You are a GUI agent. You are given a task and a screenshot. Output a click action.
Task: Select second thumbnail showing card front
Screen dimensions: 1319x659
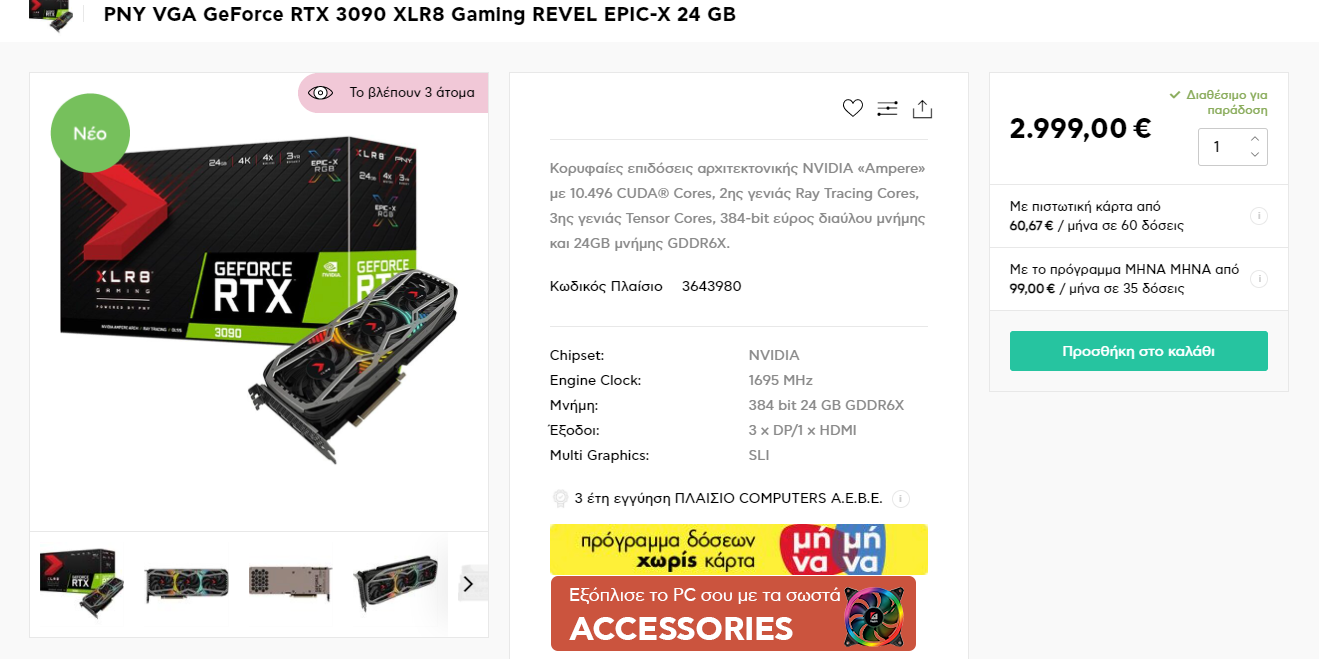coord(187,584)
